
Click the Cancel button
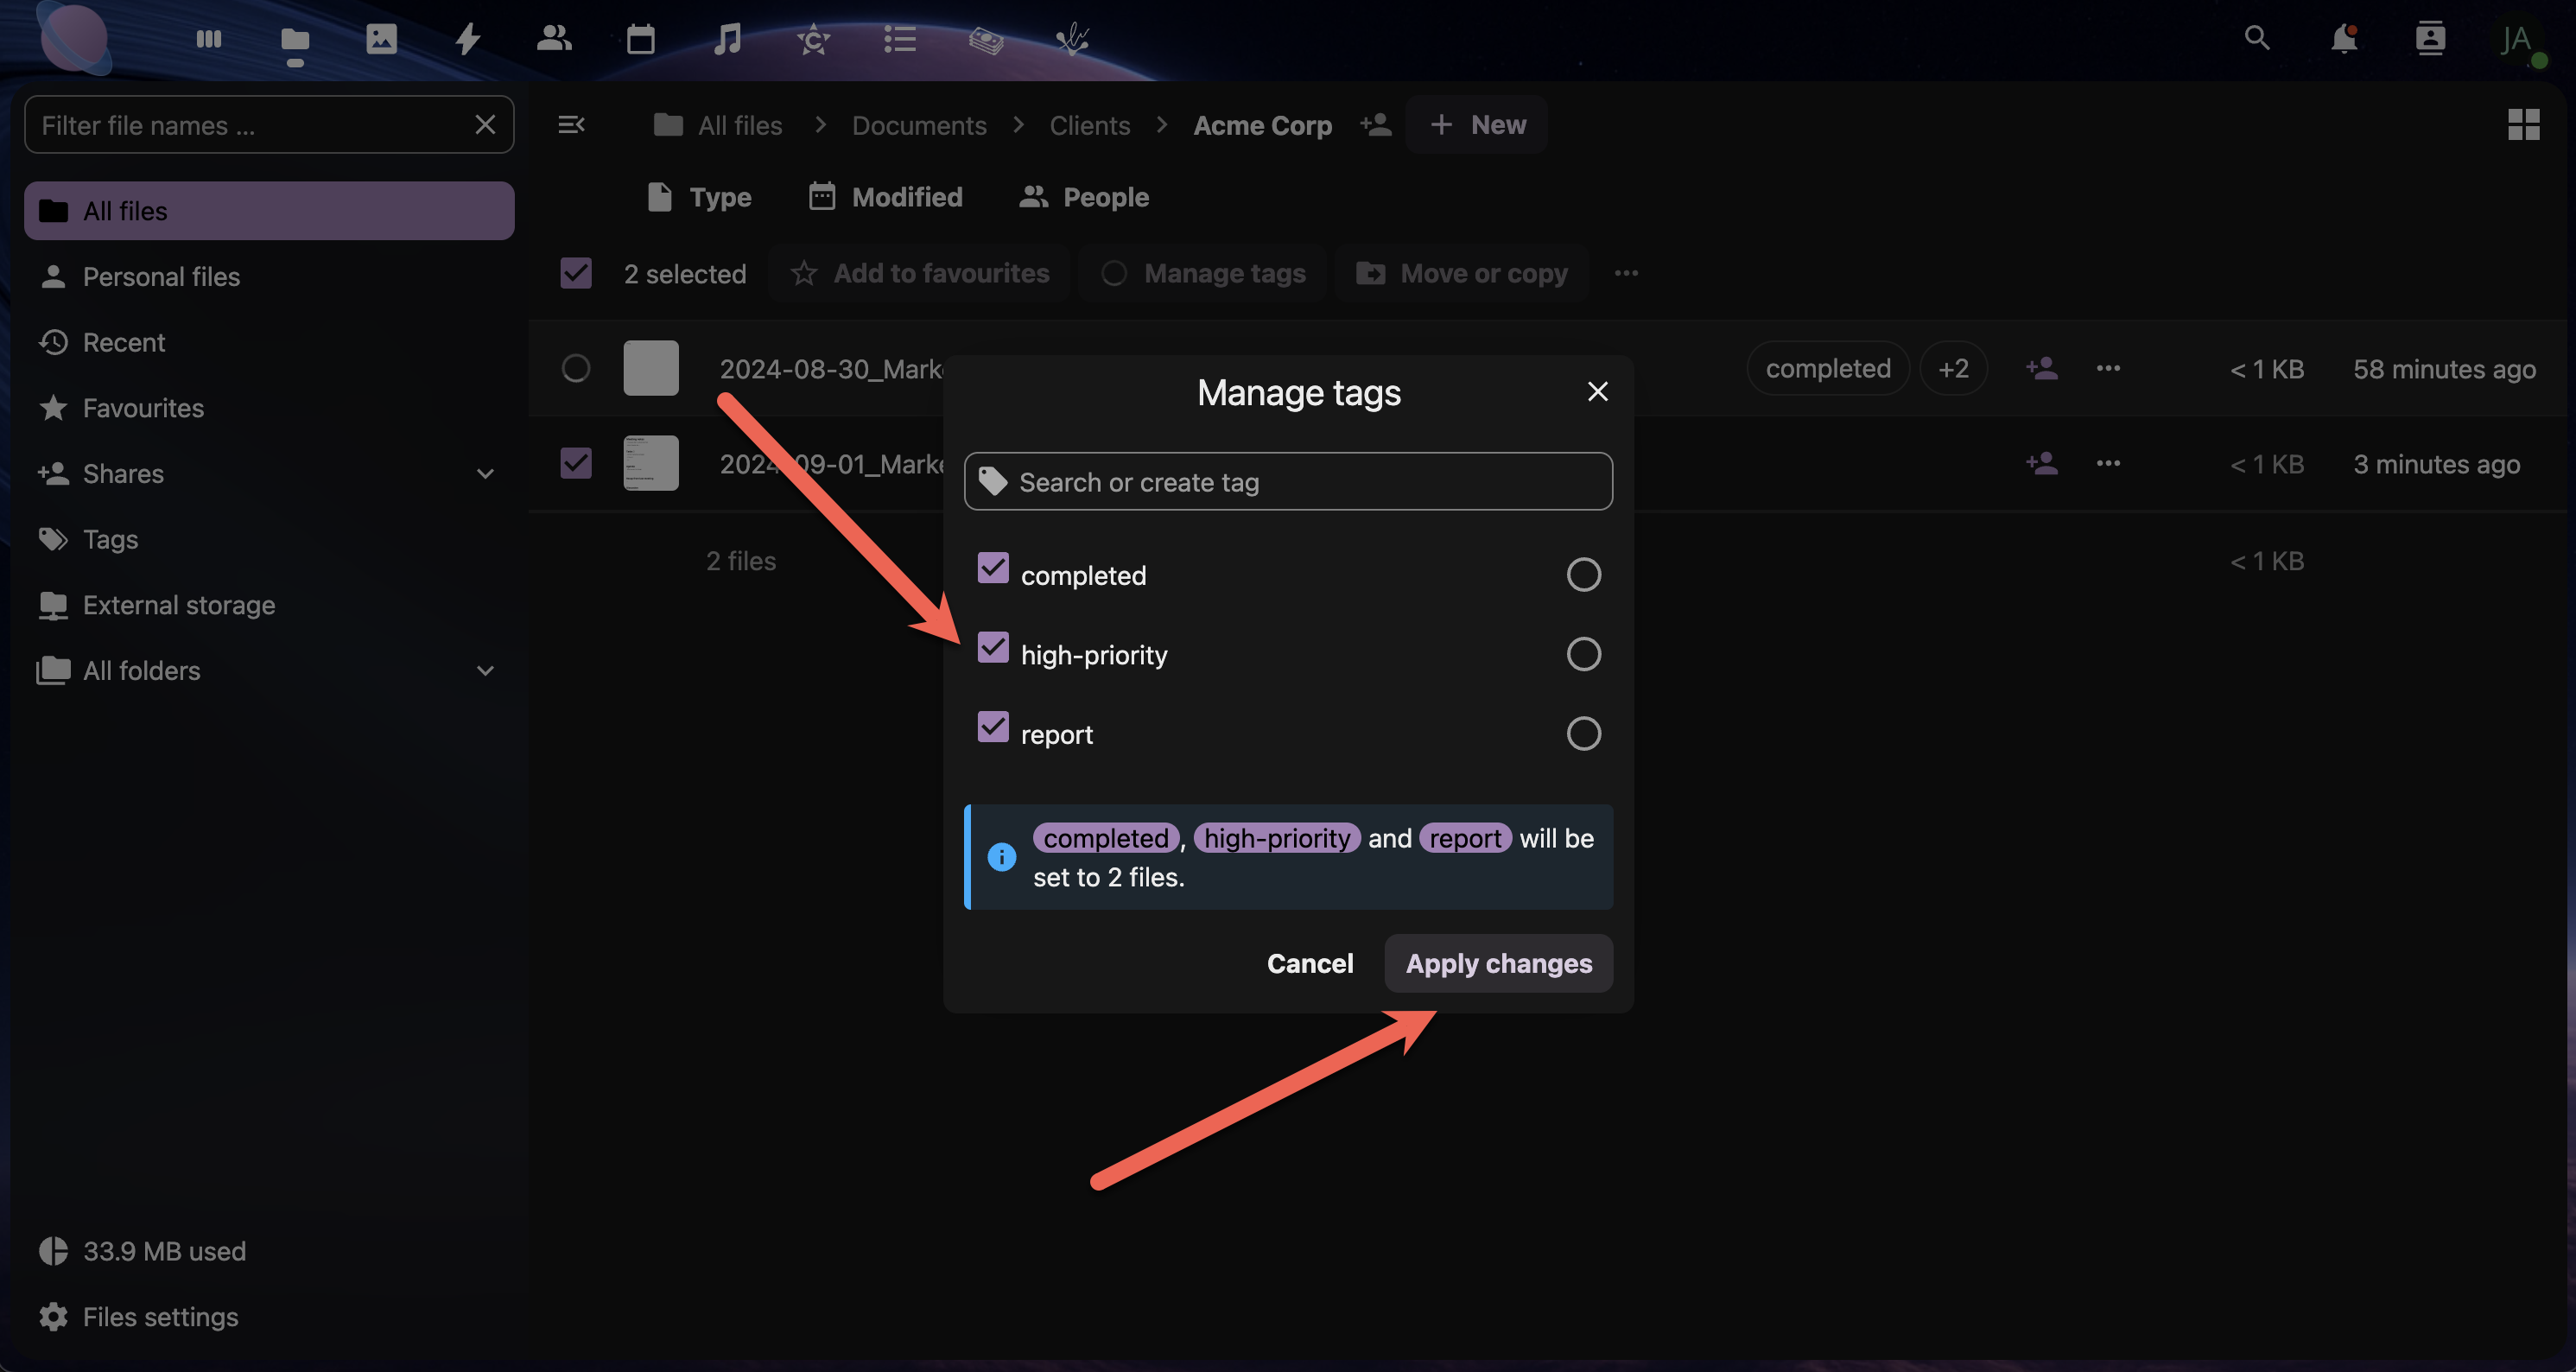pos(1310,963)
